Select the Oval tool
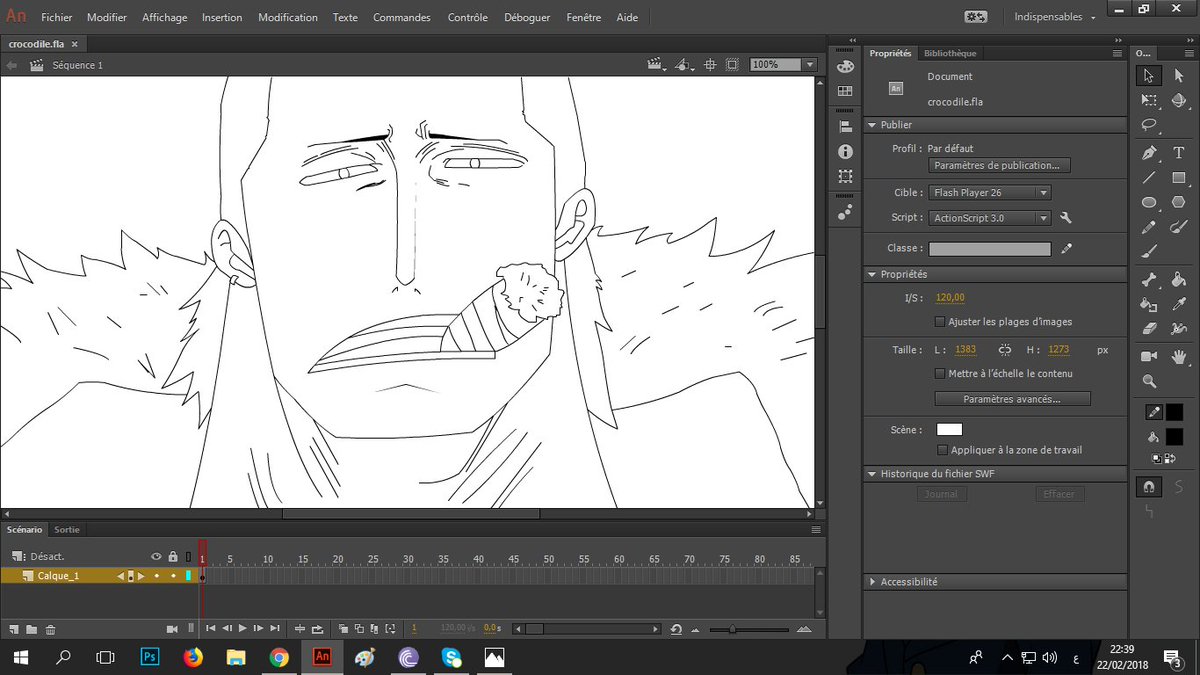This screenshot has width=1200, height=675. (1150, 203)
